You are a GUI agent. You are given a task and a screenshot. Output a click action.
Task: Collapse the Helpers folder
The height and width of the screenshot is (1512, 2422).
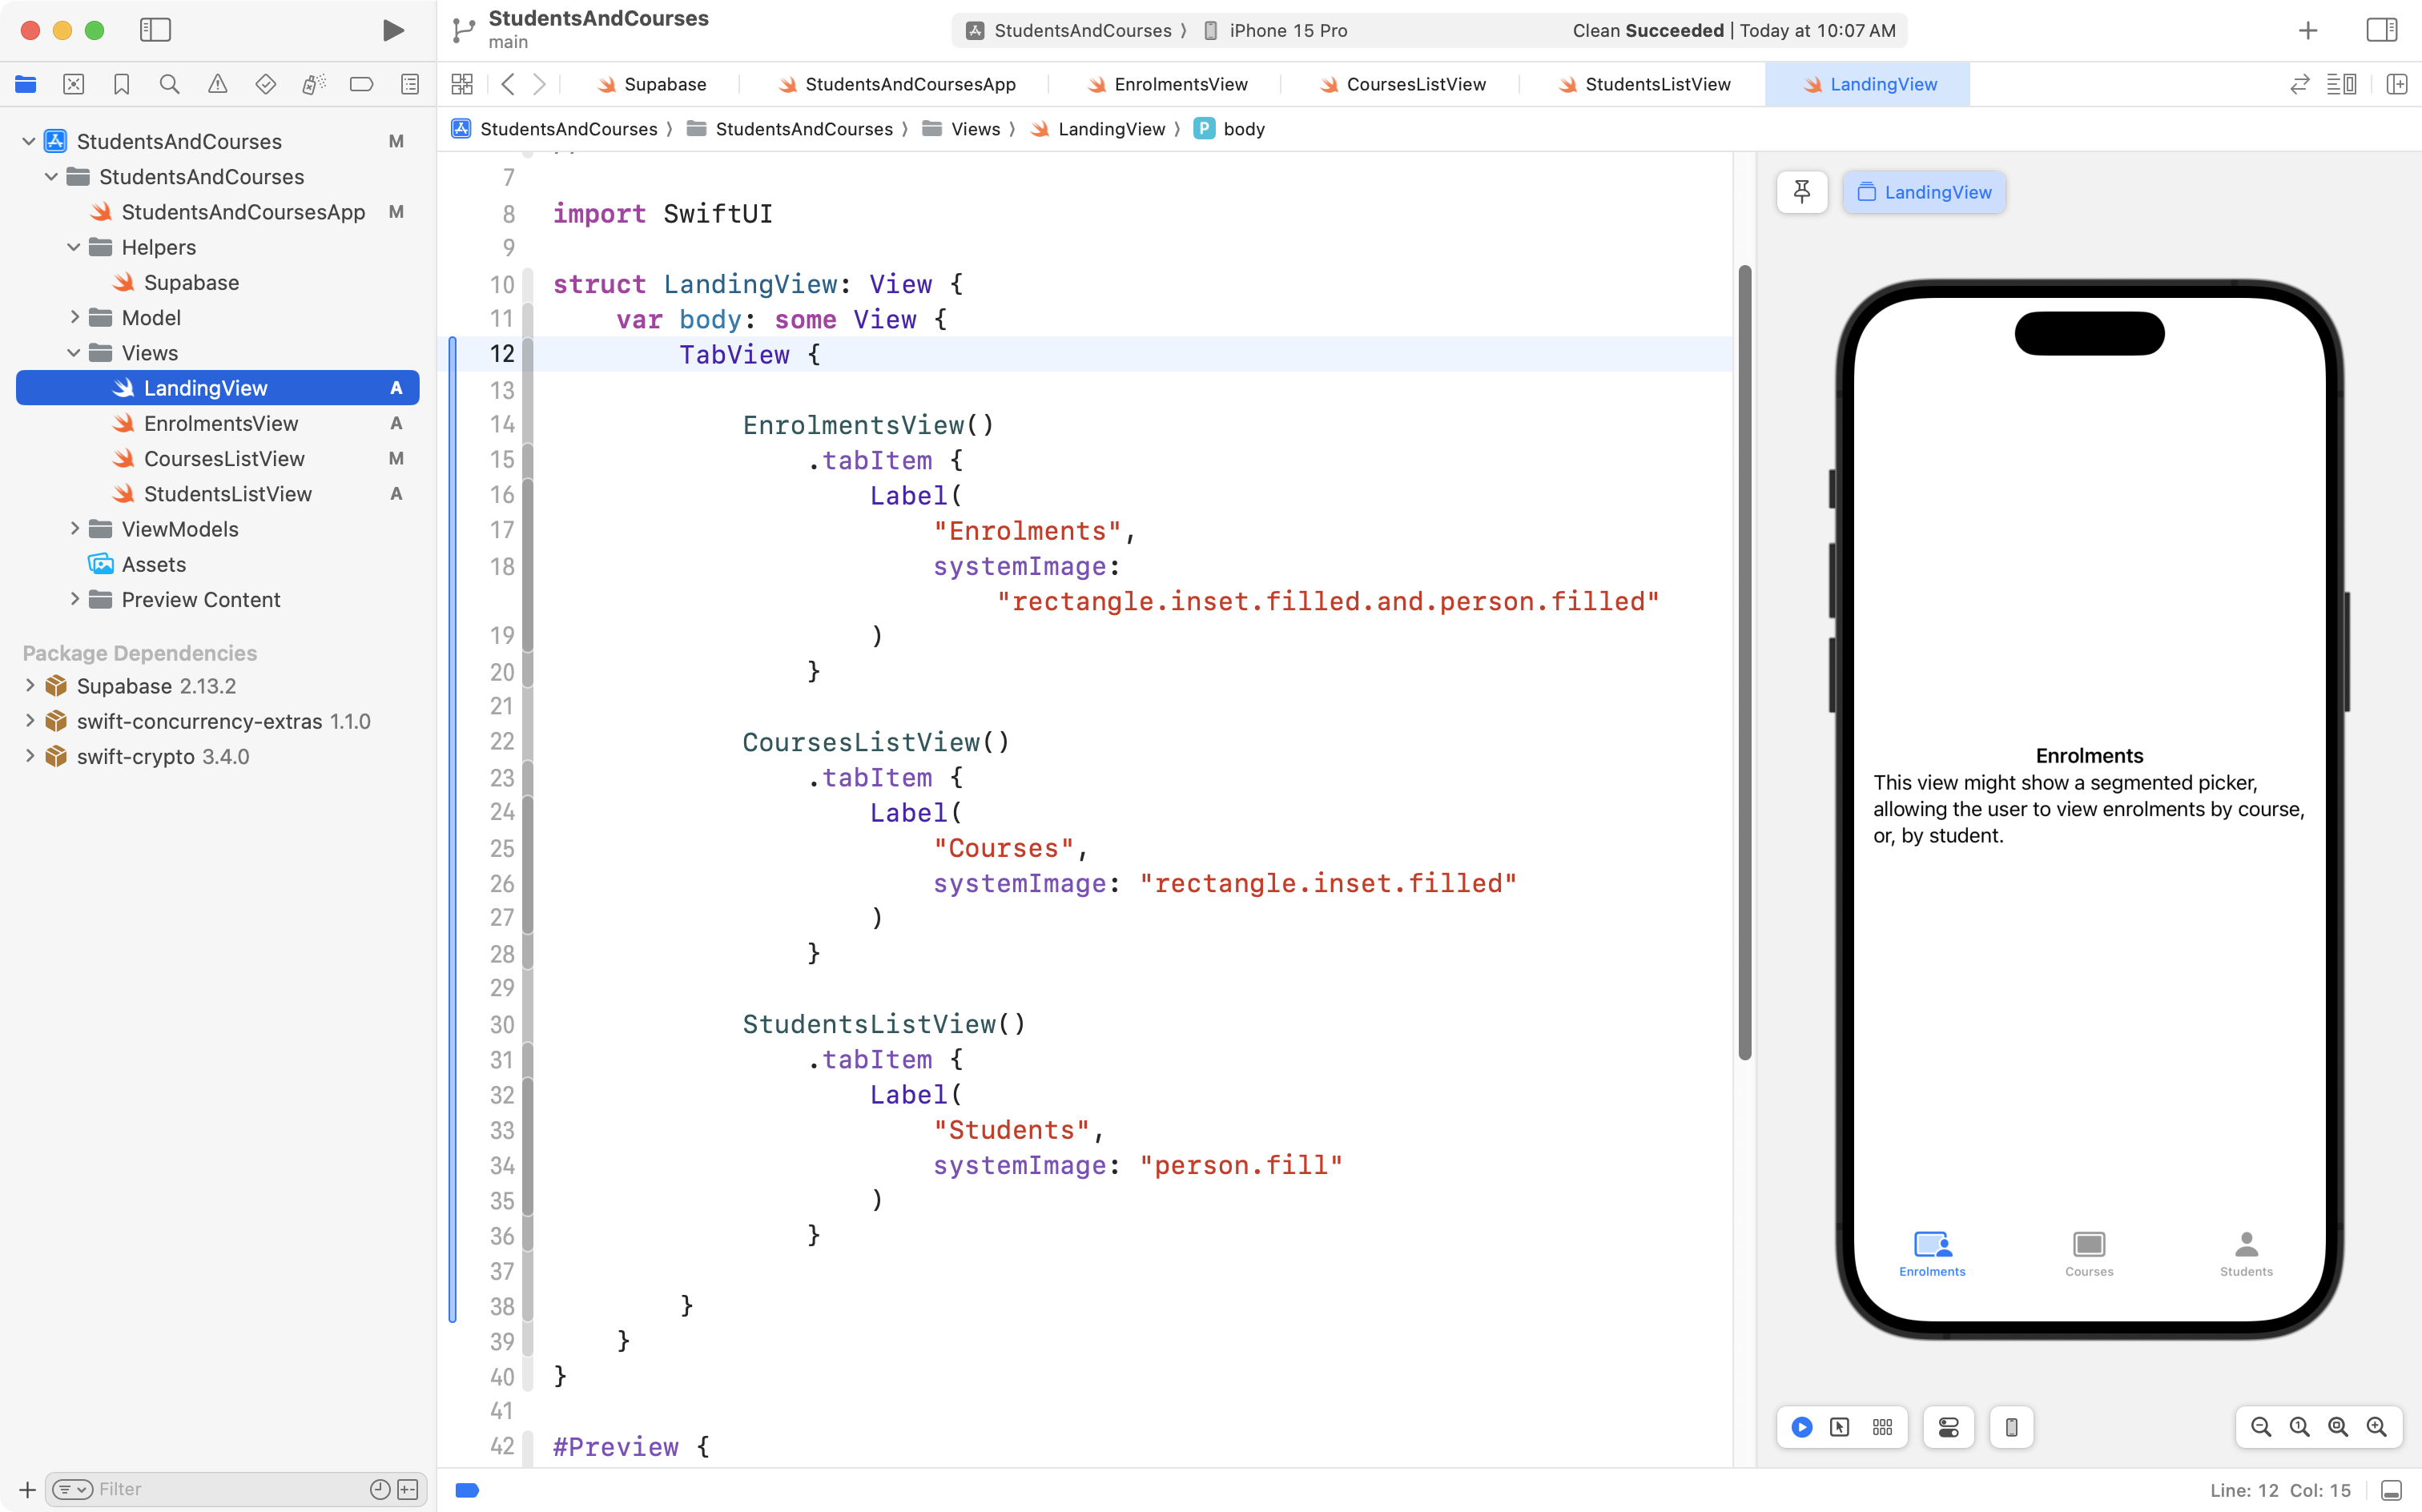pos(74,247)
